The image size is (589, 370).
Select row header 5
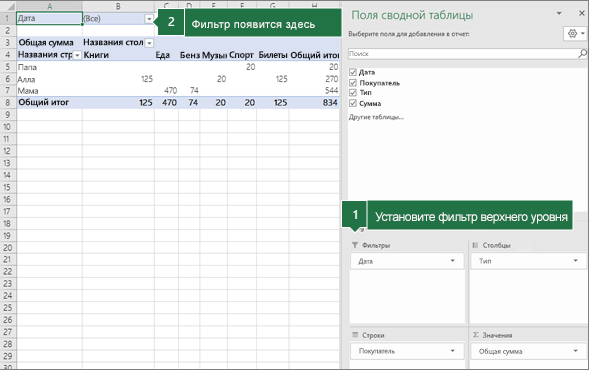pyautogui.click(x=8, y=67)
